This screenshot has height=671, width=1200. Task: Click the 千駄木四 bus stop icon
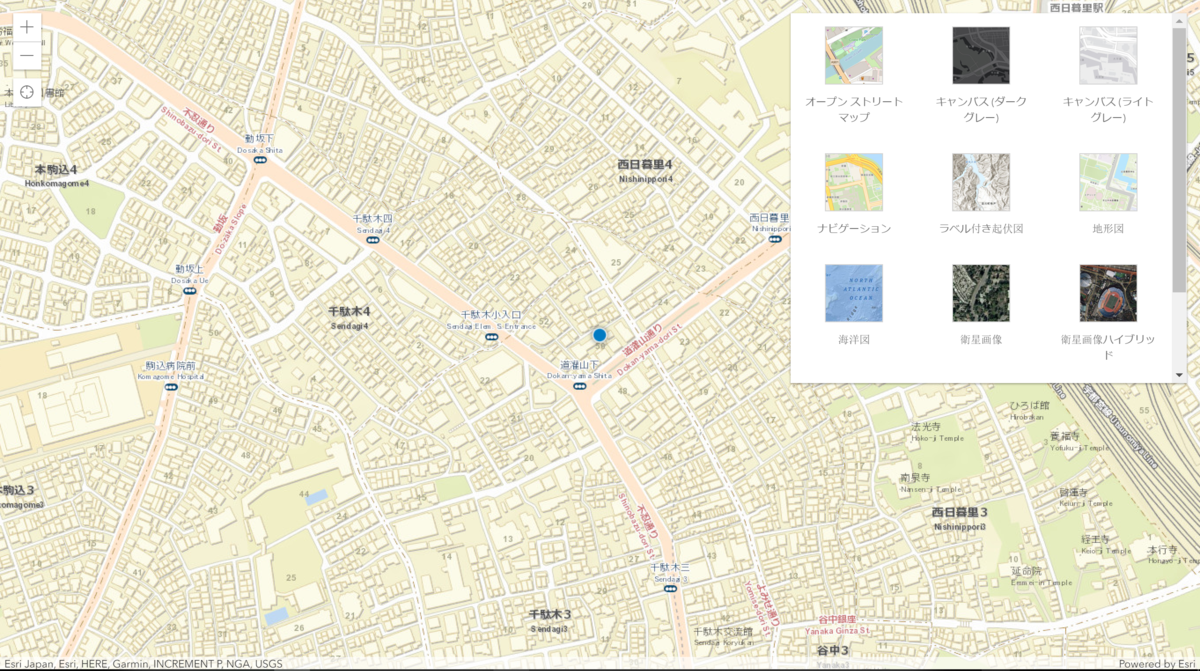pyautogui.click(x=372, y=240)
